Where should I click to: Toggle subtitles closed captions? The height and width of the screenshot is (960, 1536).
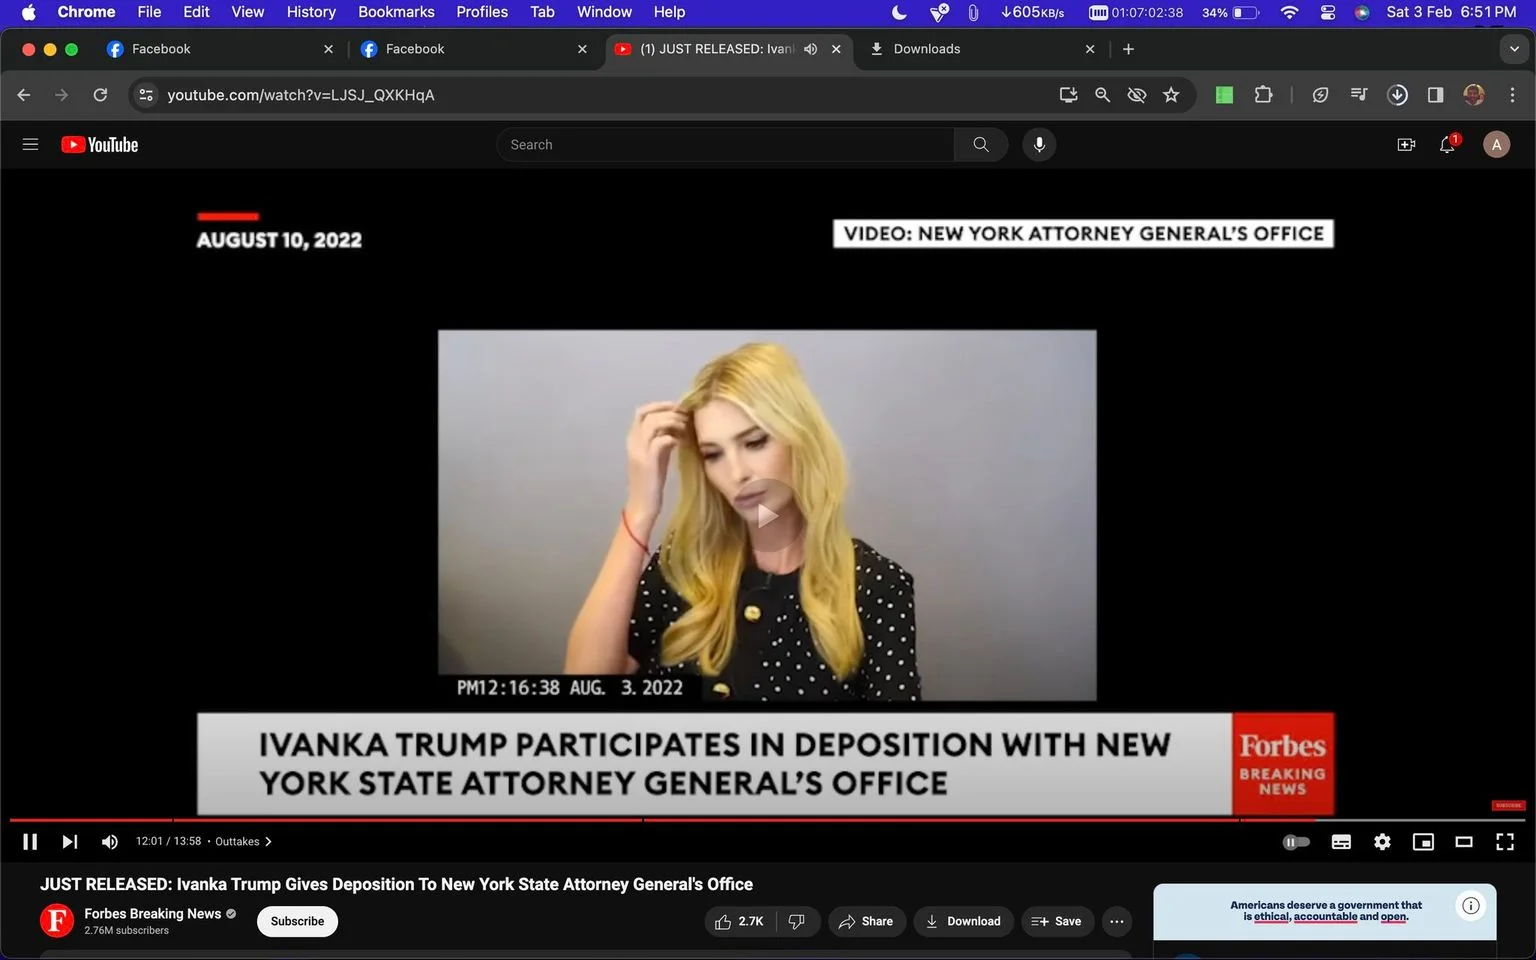pos(1341,842)
